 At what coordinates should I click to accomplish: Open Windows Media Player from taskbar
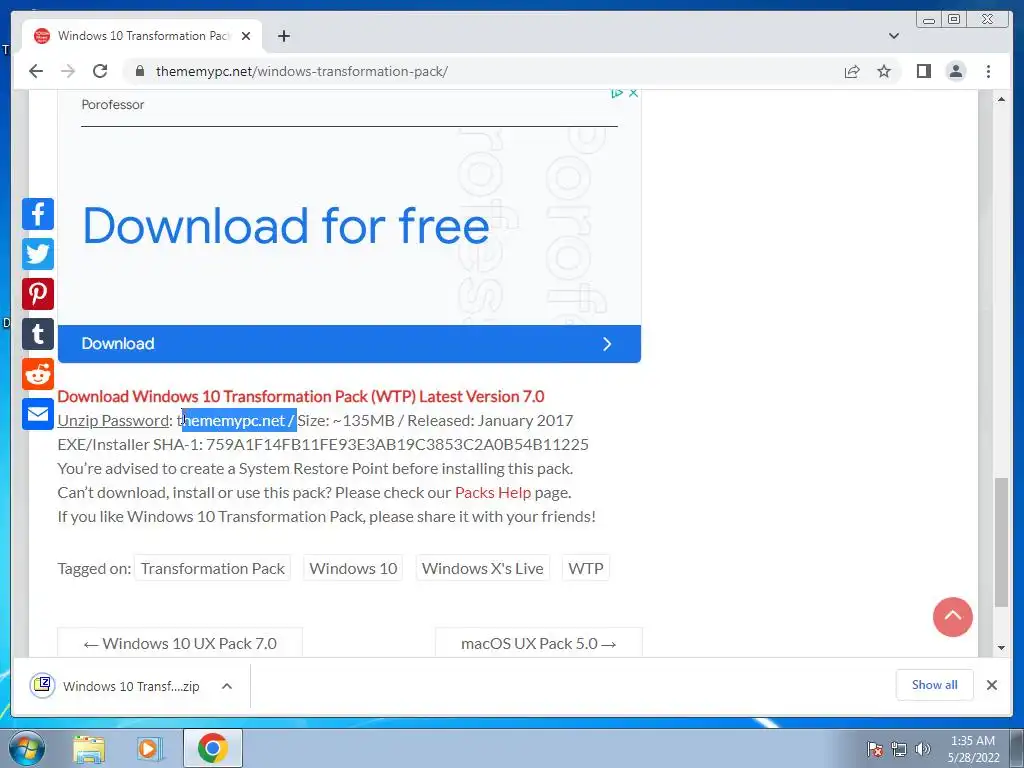[150, 748]
